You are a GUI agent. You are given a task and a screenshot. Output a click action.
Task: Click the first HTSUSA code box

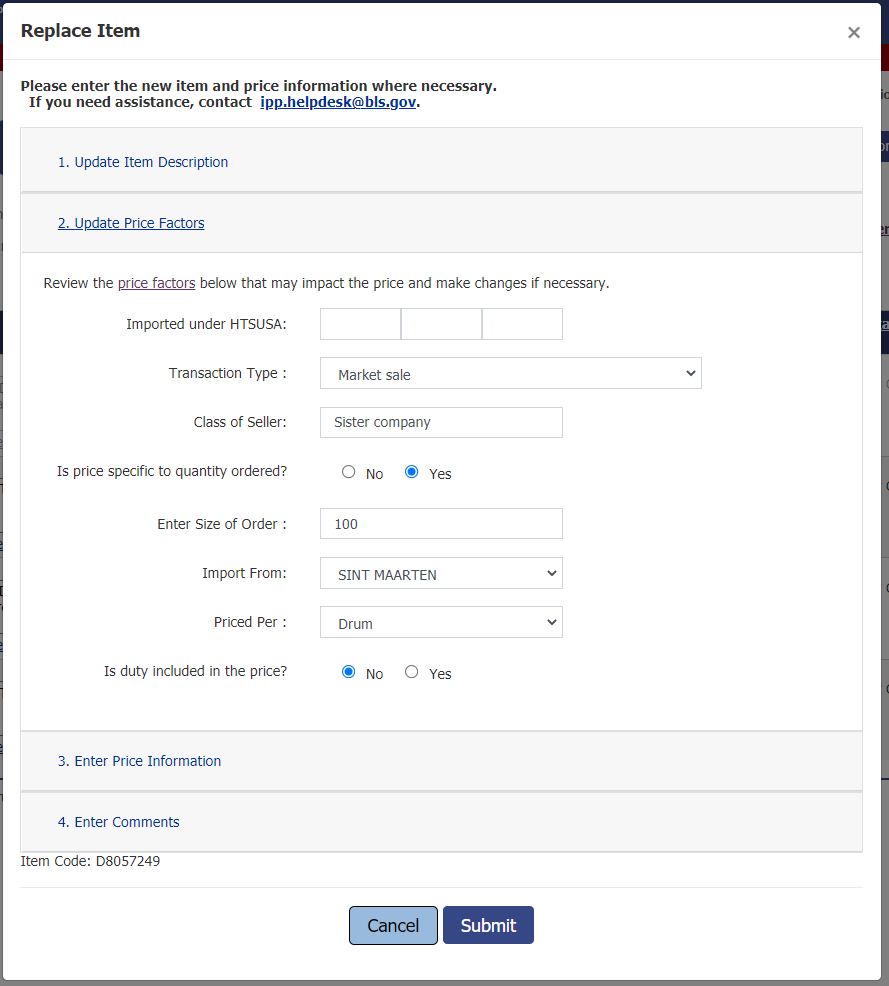click(x=360, y=324)
